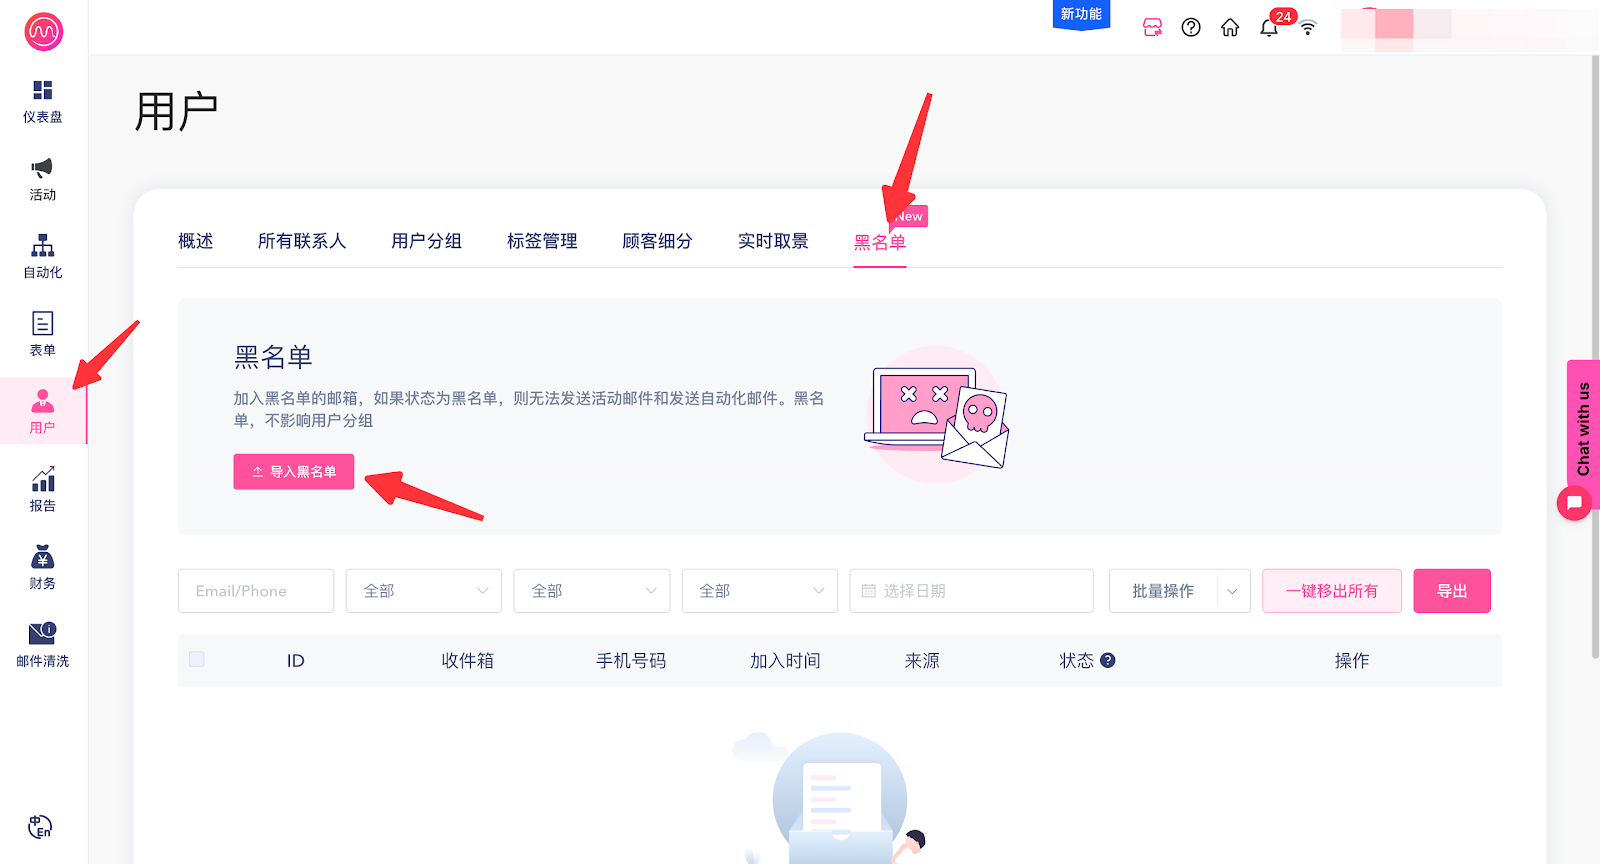Expand the 批量操作 bulk actions dropdown
The width and height of the screenshot is (1600, 864).
coord(1179,591)
